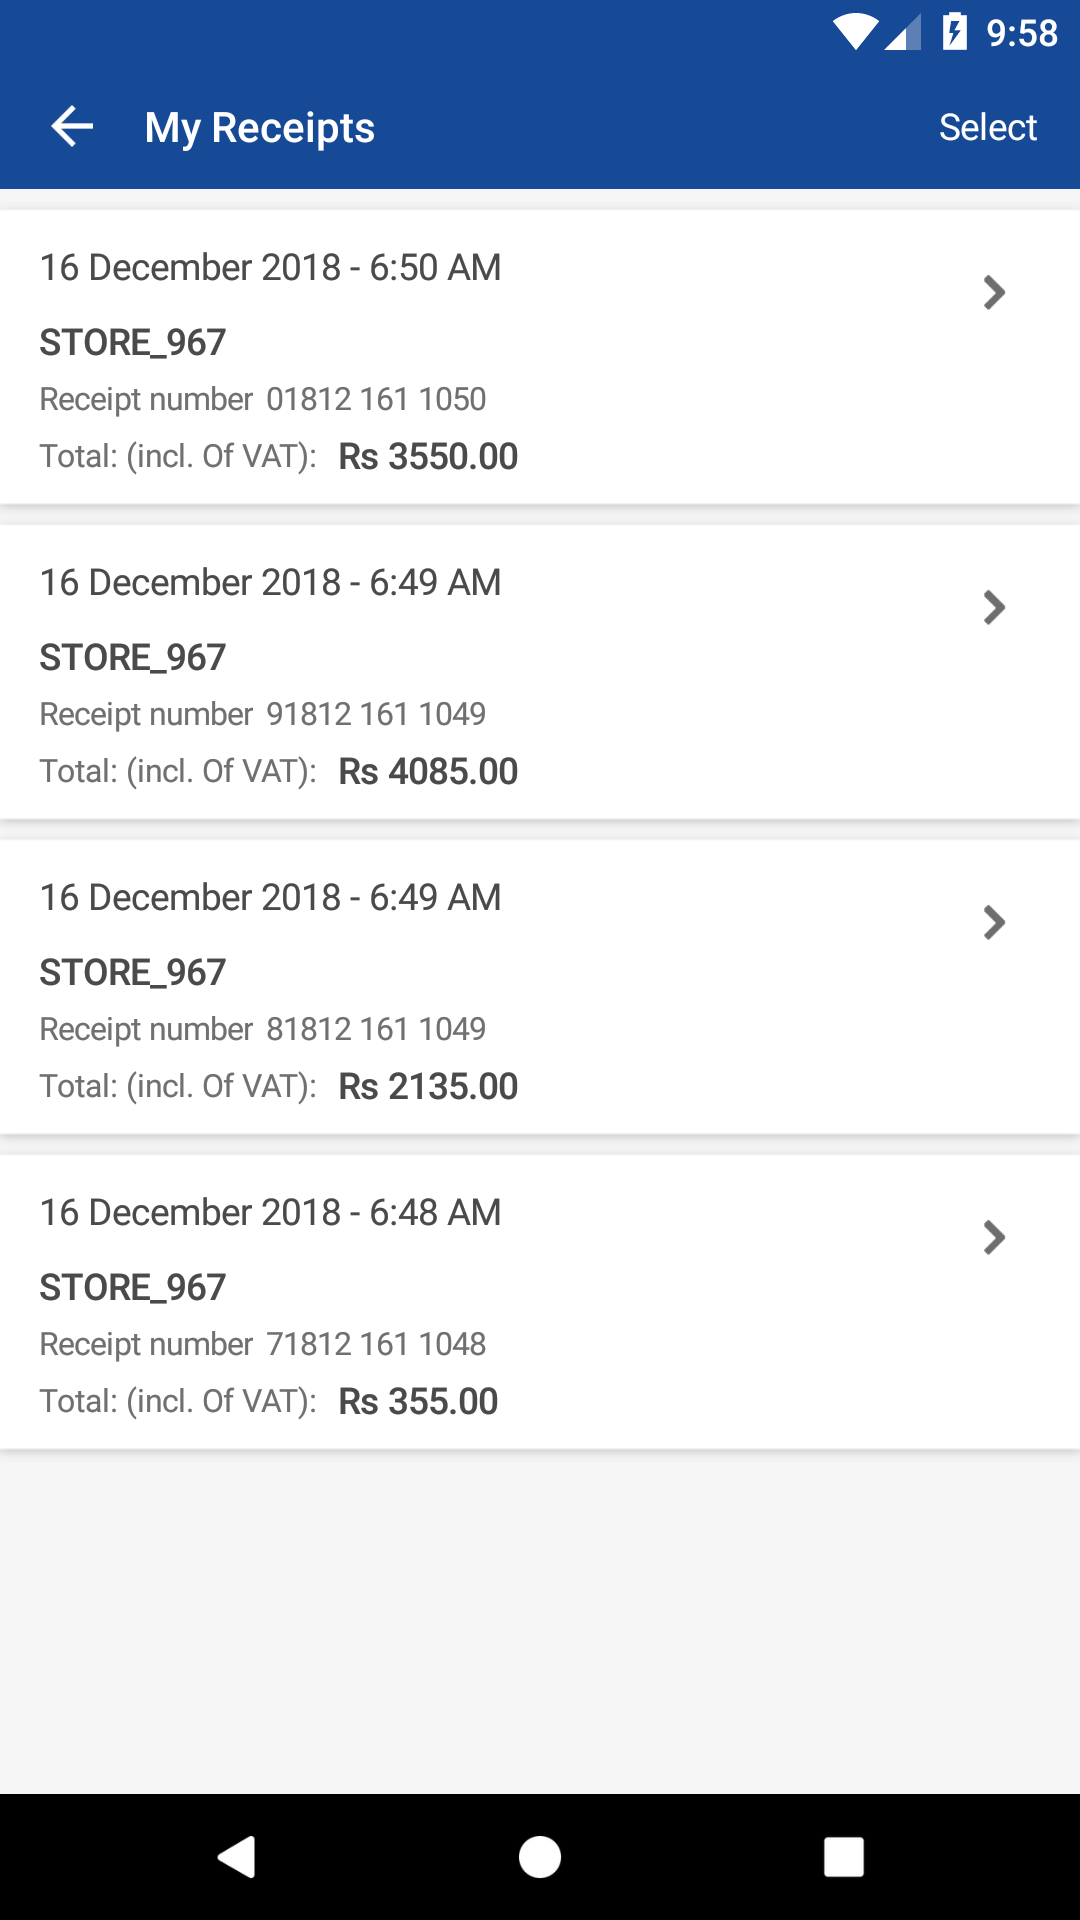Tap the back arrow in header
The image size is (1080, 1920).
[x=72, y=127]
